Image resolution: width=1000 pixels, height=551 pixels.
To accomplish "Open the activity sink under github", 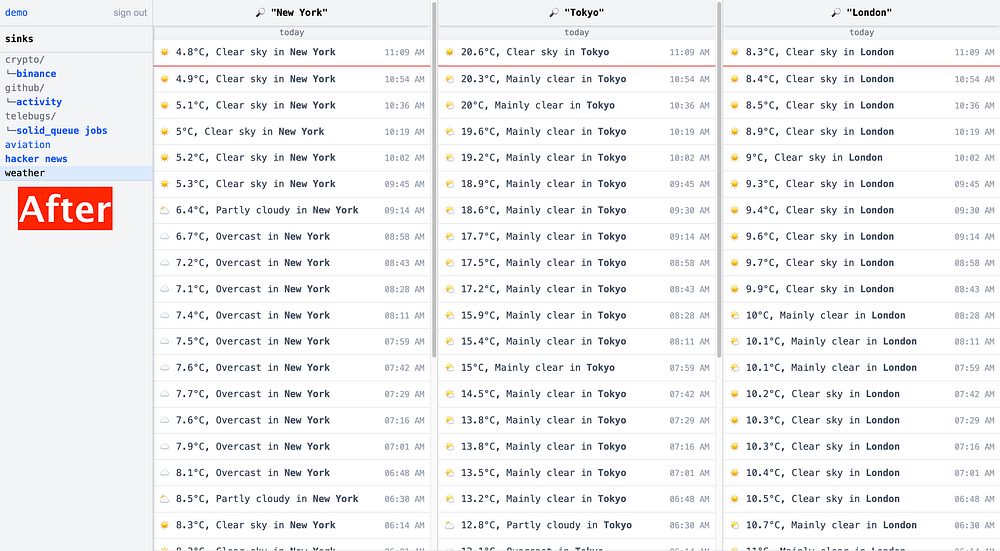I will (39, 102).
